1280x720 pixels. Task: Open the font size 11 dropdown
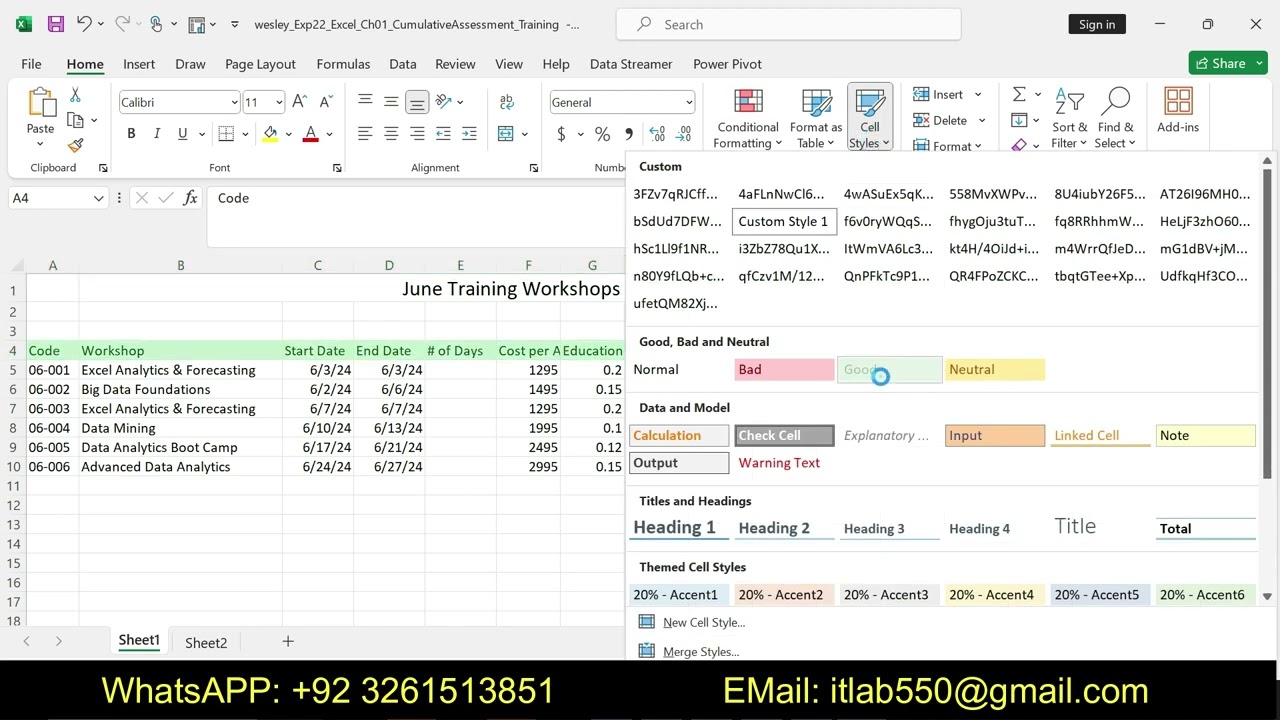[x=279, y=102]
